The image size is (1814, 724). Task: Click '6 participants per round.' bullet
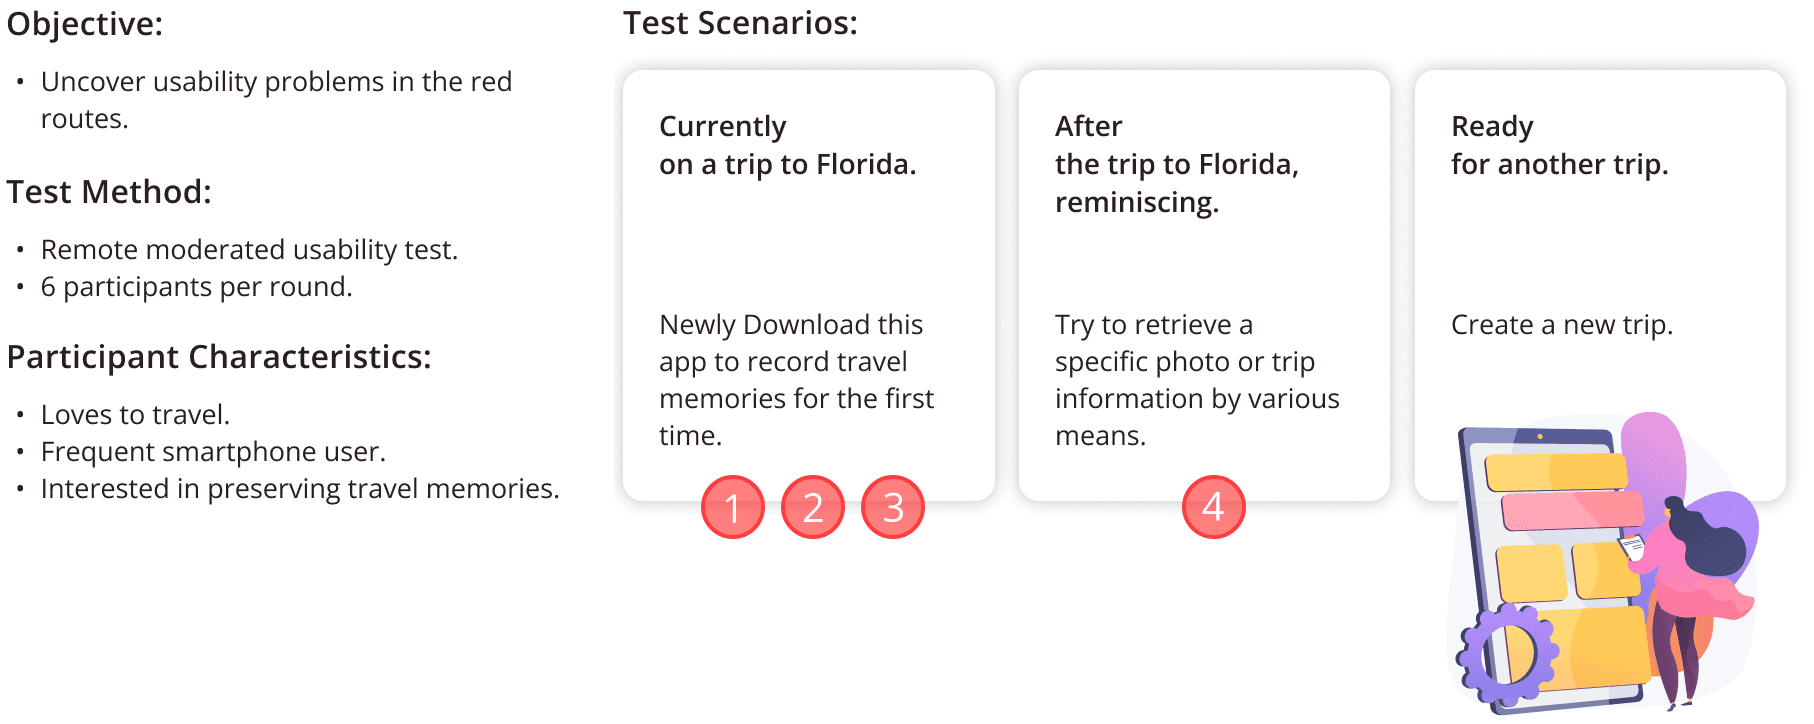tap(197, 287)
